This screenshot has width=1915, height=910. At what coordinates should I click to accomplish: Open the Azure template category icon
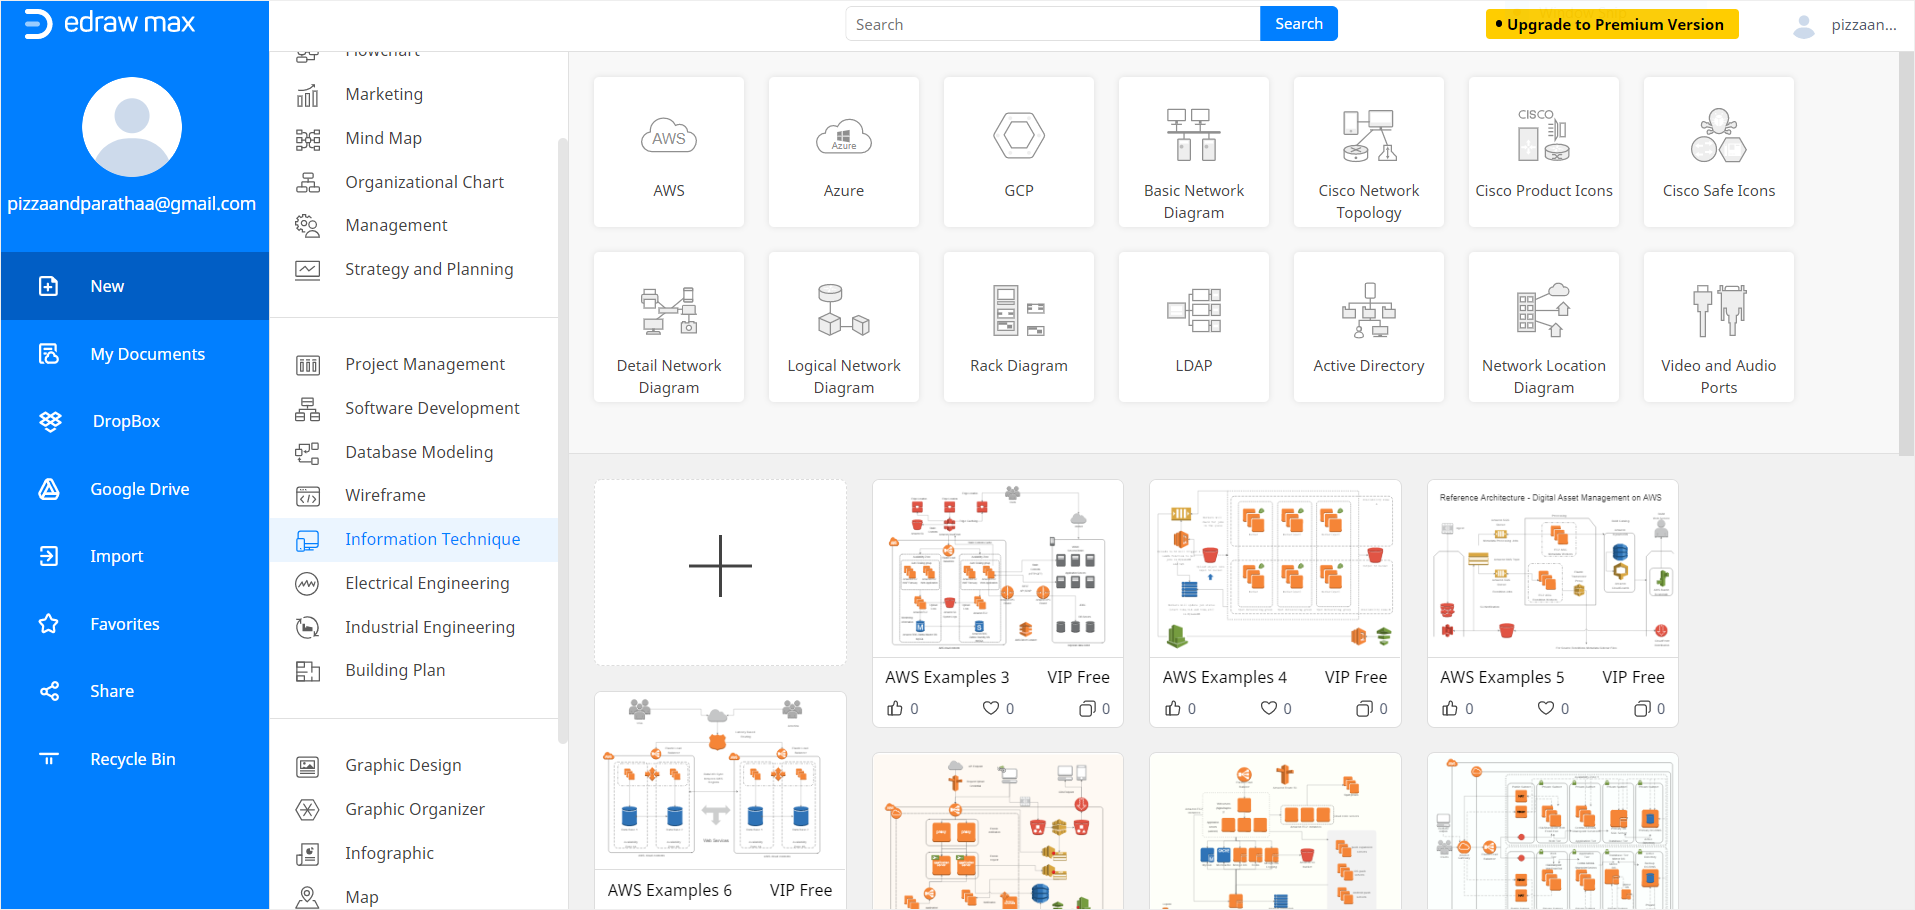[x=843, y=137]
